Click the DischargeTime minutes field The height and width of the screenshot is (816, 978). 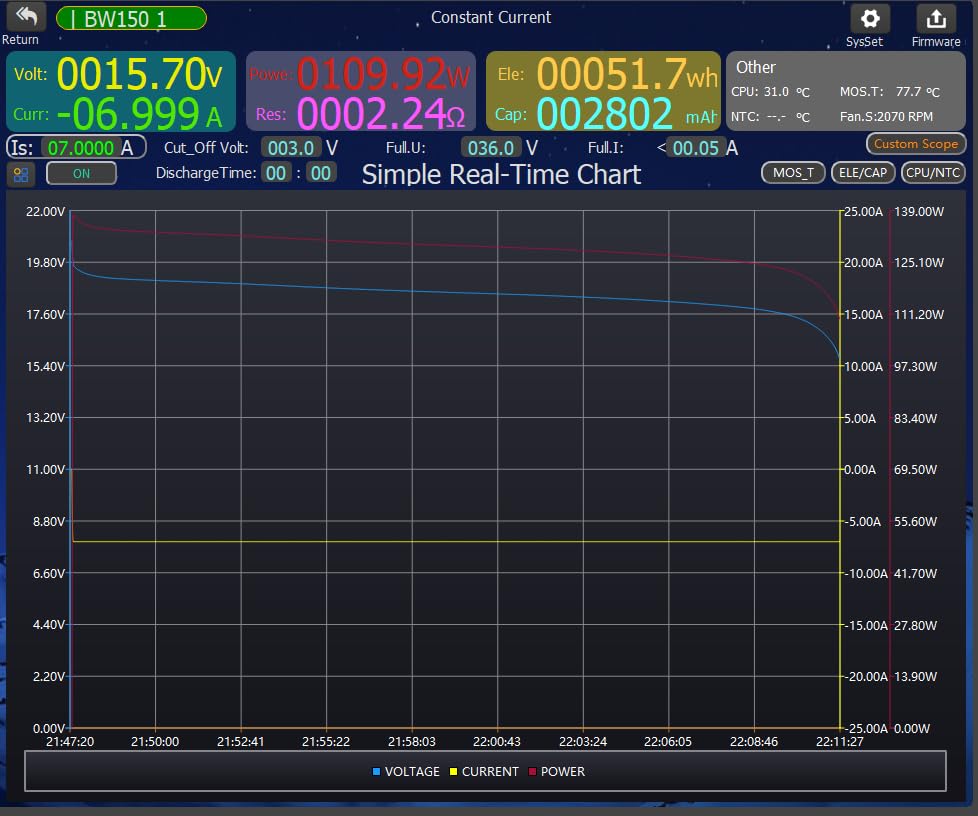320,173
